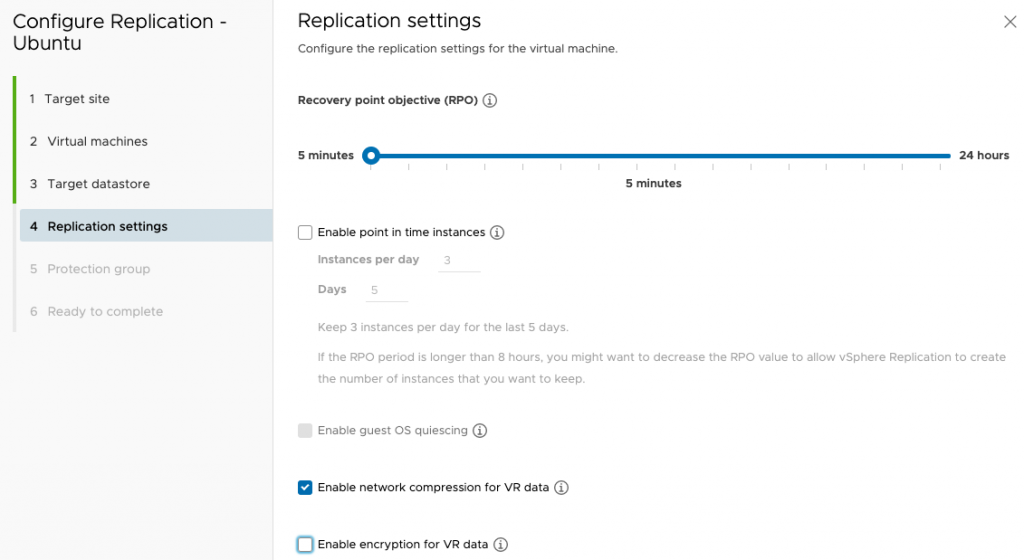The height and width of the screenshot is (560, 1024).
Task: Select step 4 Replication settings
Action: [146, 226]
